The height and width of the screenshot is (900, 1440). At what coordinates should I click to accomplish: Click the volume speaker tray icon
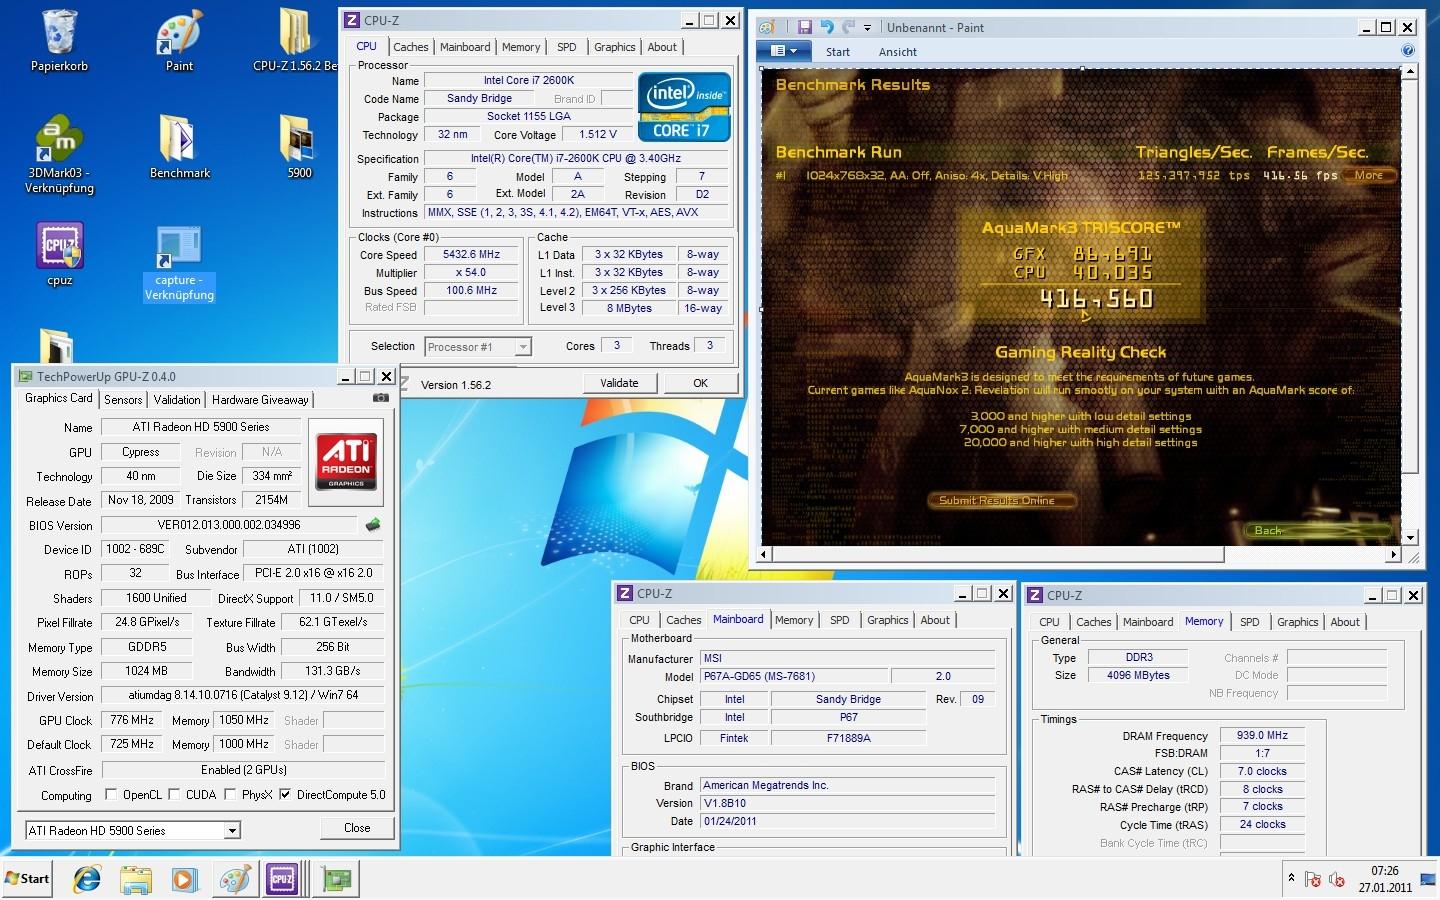[1338, 880]
